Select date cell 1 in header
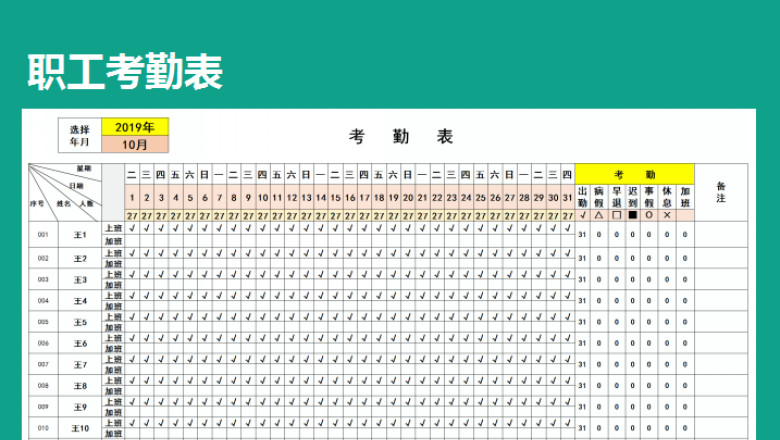The height and width of the screenshot is (440, 780). [x=132, y=198]
